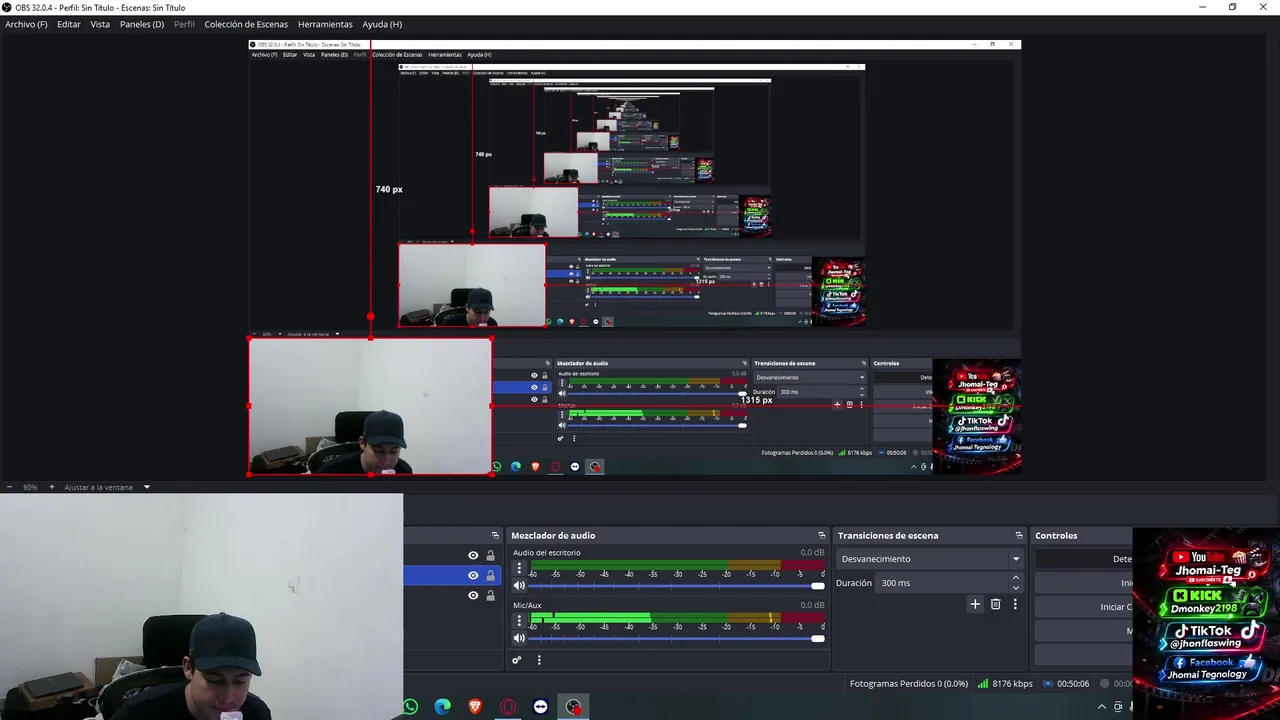
Task: Open WhatsApp from the taskbar
Action: point(410,707)
